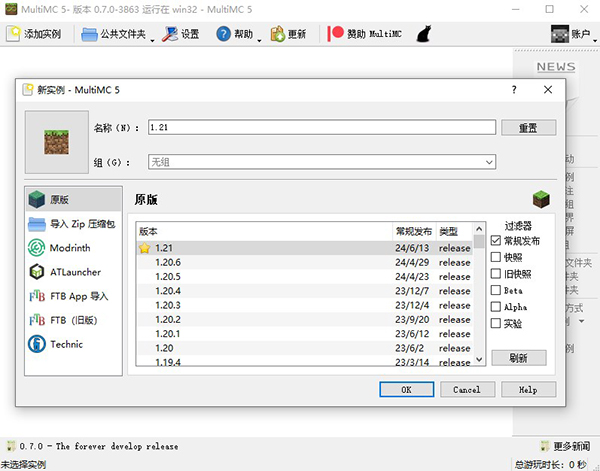Viewport: 600px width, 471px height.
Task: Click the instance name input field
Action: click(321, 127)
